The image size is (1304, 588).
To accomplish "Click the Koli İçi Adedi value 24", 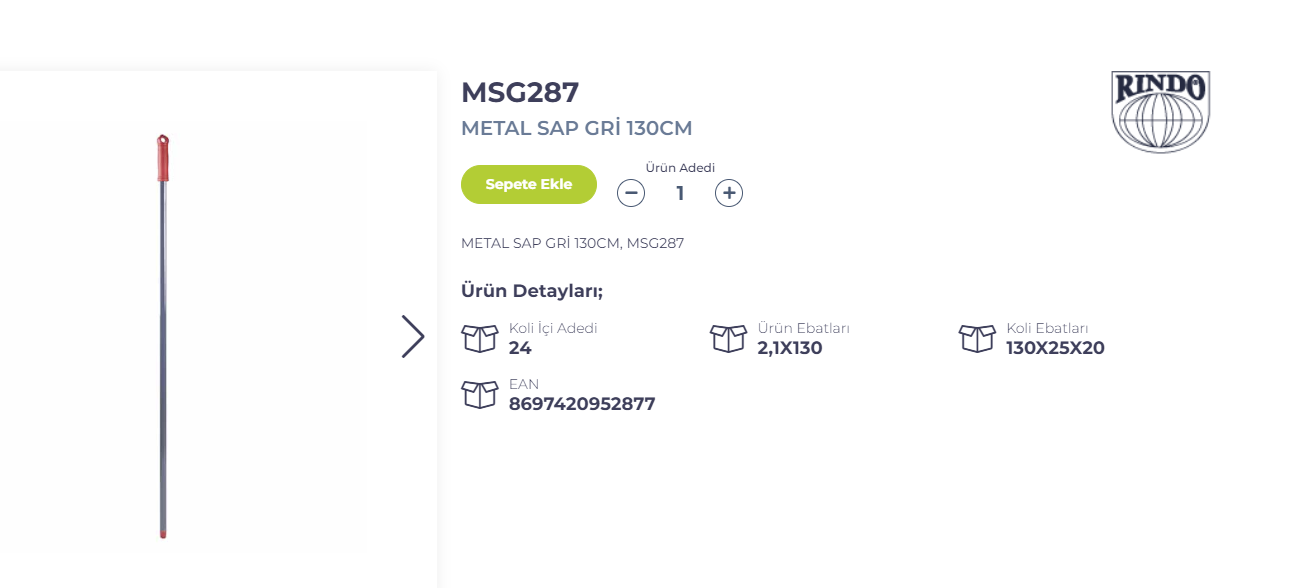I will (520, 348).
